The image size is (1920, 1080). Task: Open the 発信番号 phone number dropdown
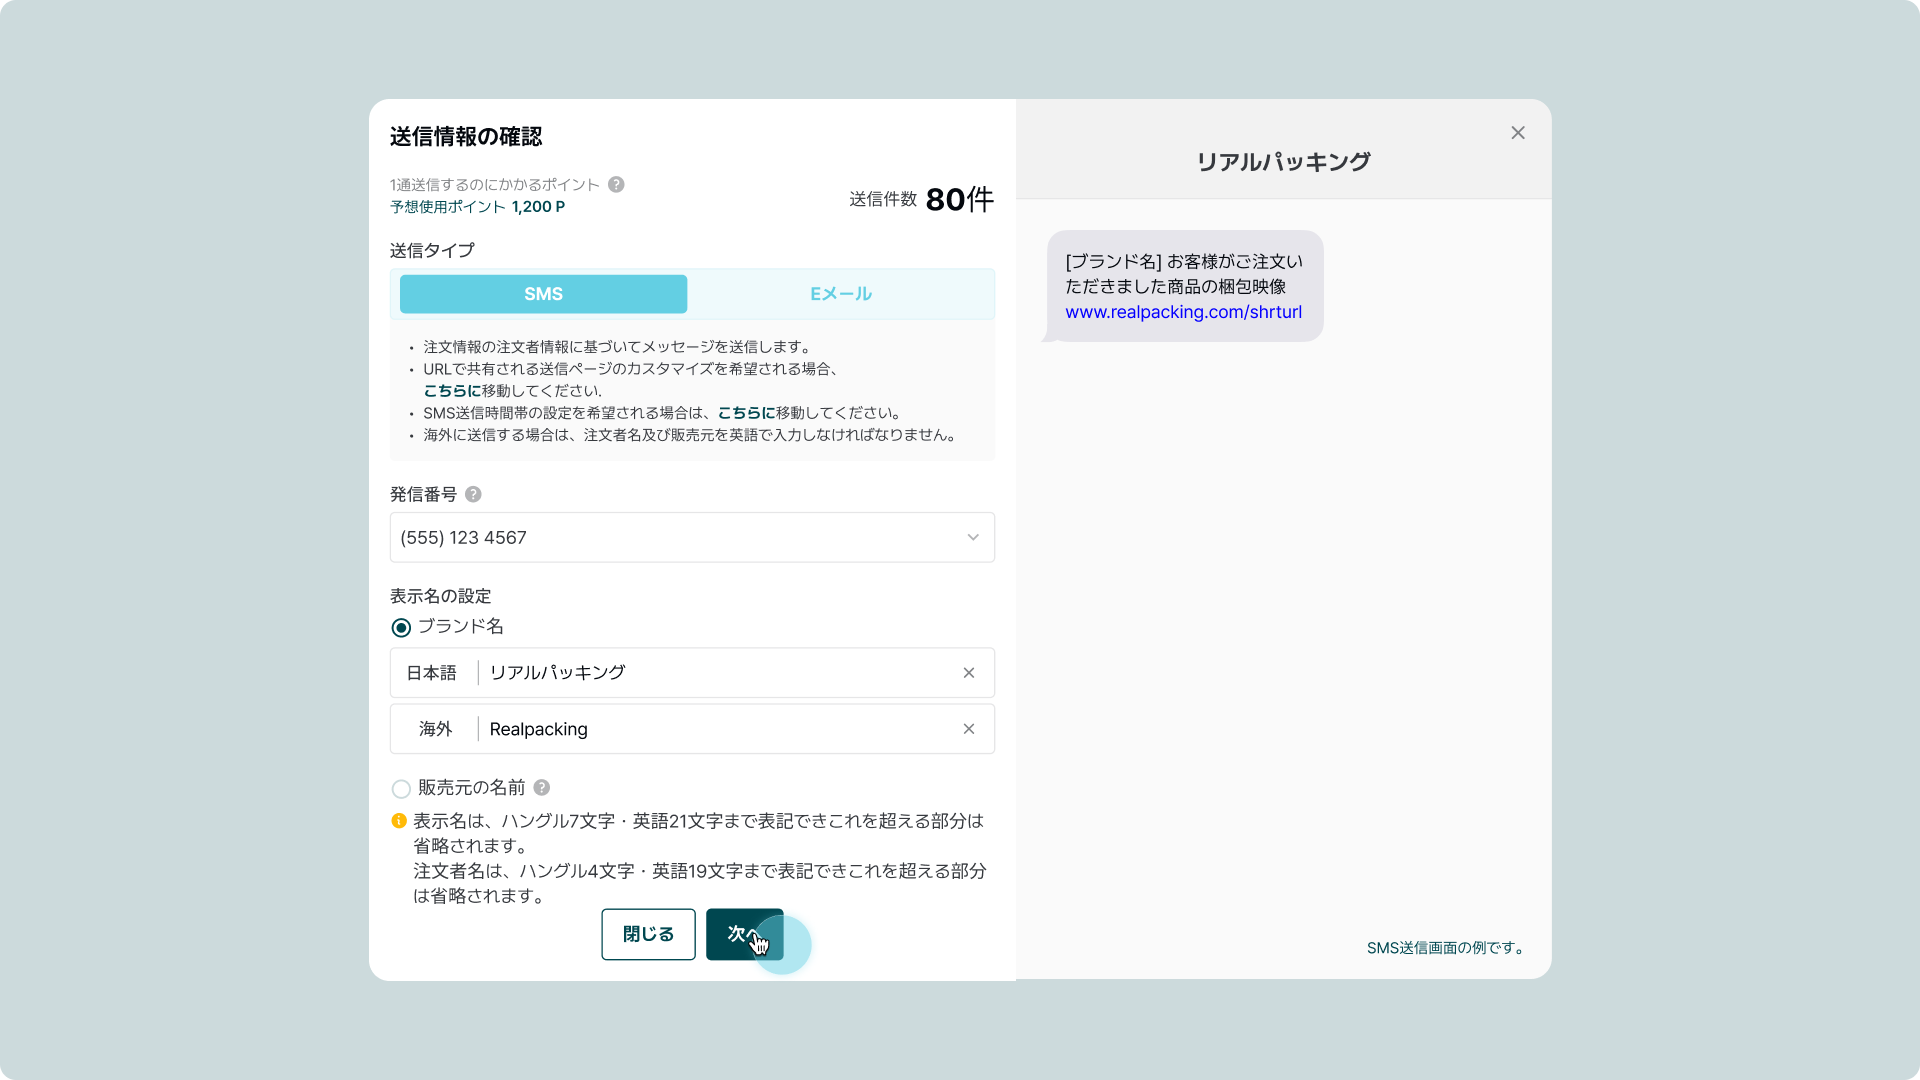[680, 538]
